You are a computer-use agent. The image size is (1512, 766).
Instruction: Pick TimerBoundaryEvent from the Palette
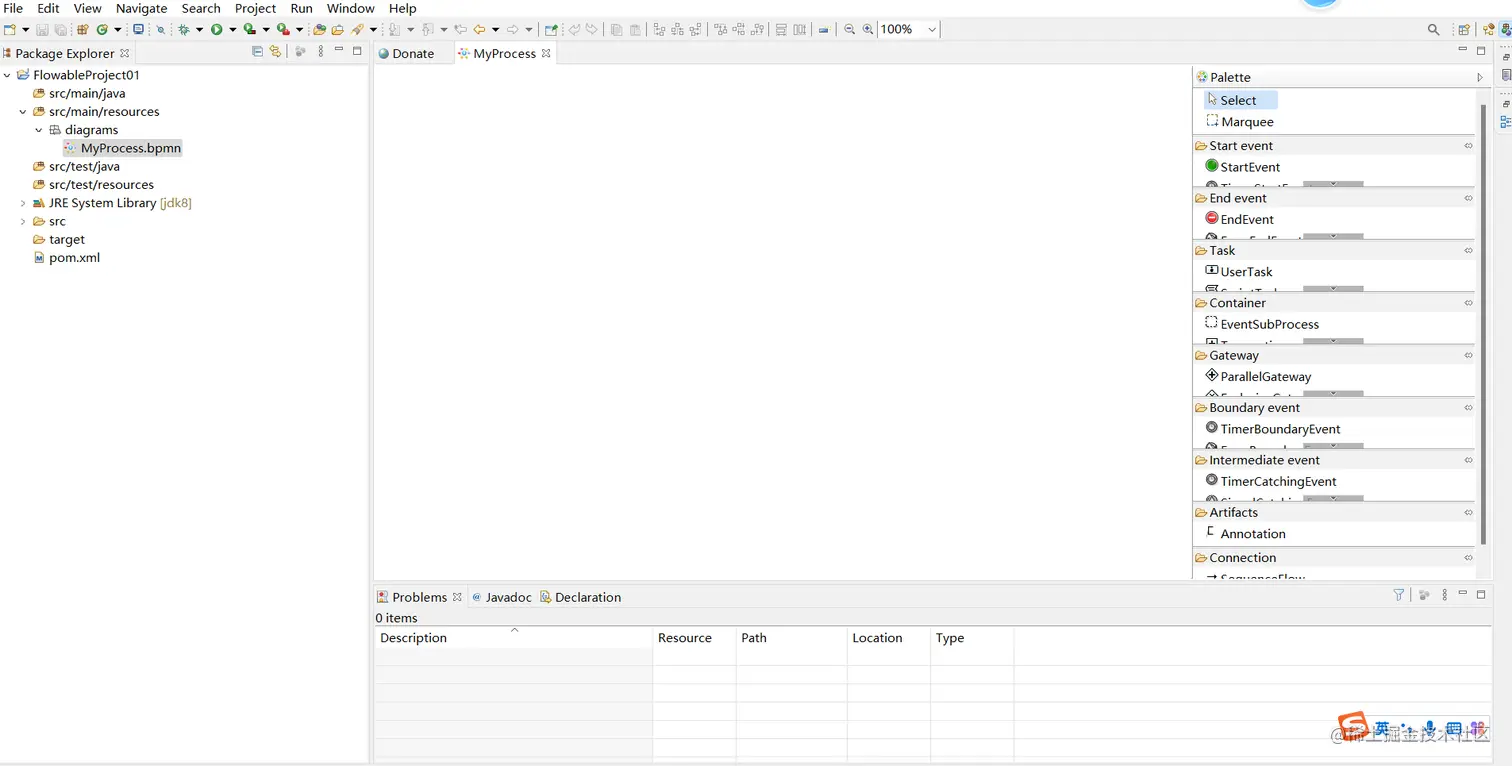pyautogui.click(x=1273, y=429)
